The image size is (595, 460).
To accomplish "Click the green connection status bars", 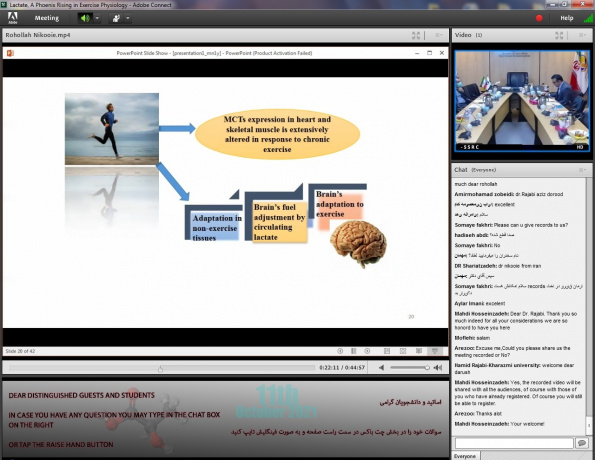I will click(589, 17).
